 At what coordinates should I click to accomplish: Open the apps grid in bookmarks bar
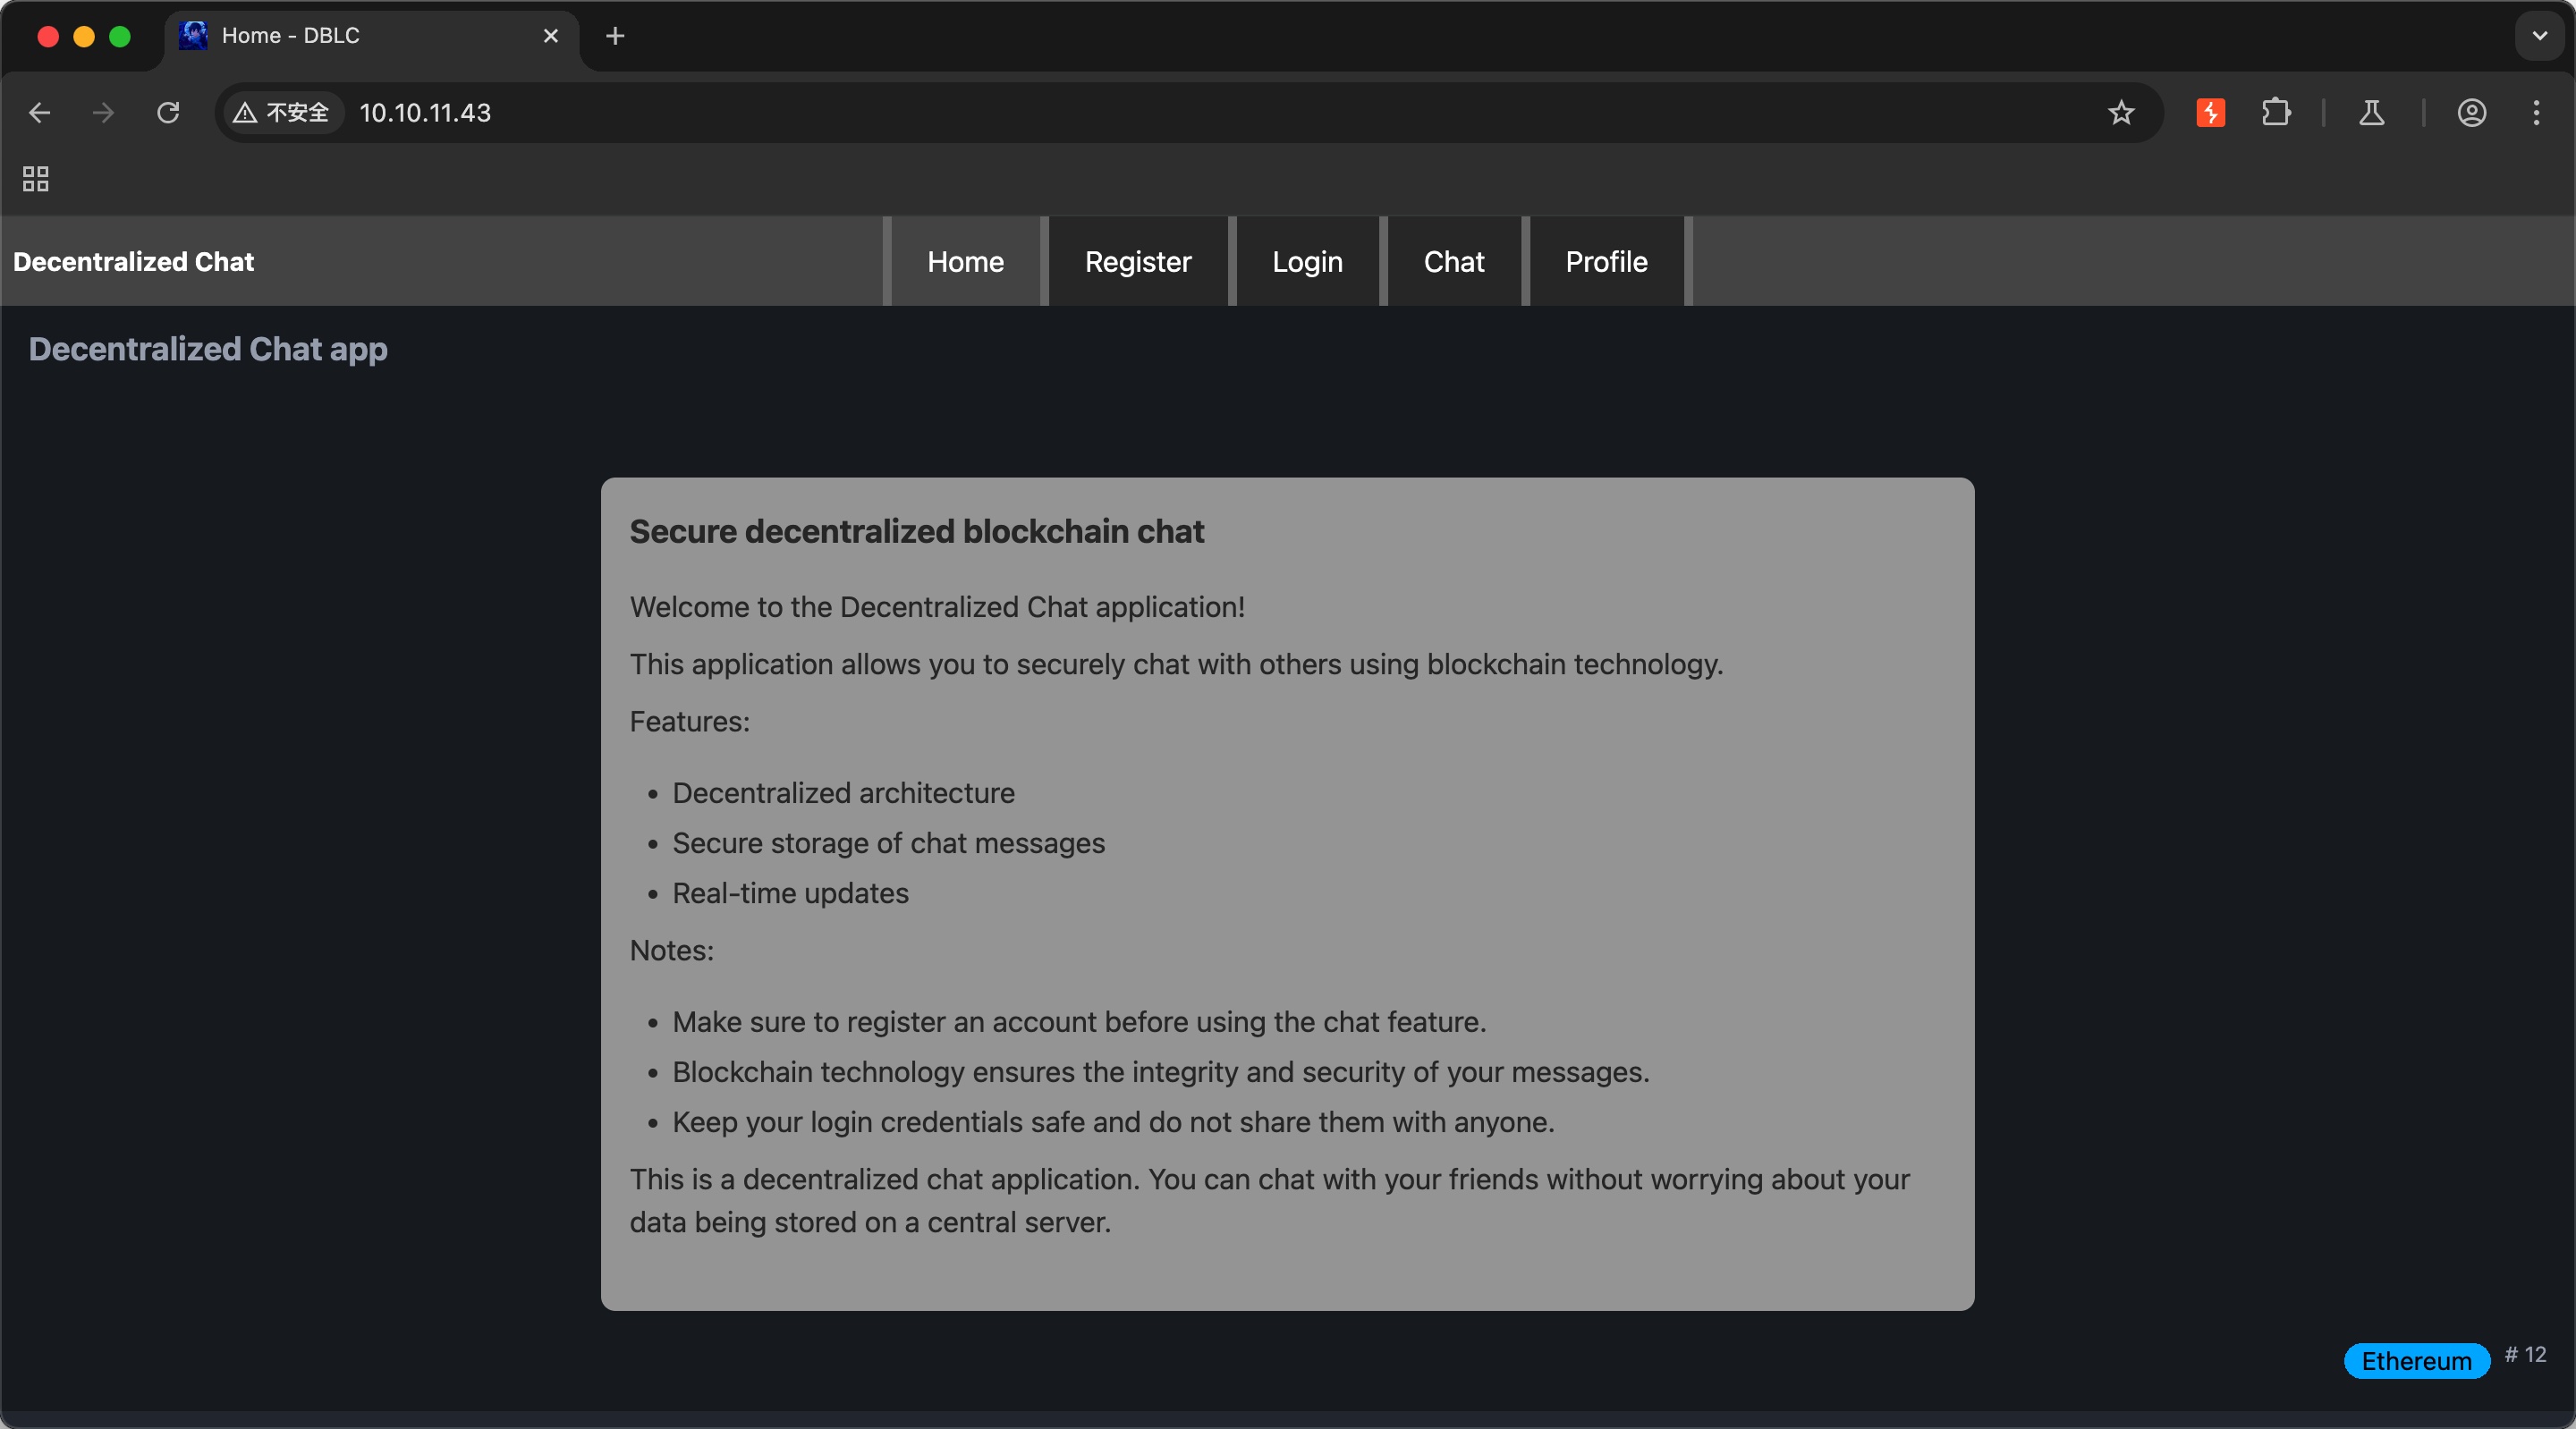point(36,179)
